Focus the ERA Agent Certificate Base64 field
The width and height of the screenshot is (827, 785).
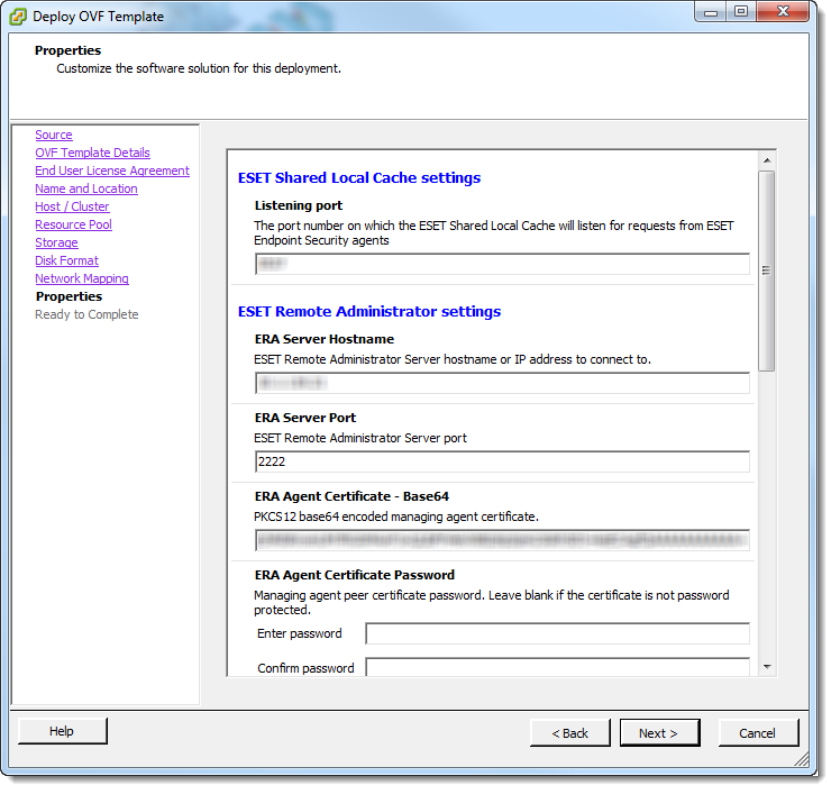pos(502,540)
